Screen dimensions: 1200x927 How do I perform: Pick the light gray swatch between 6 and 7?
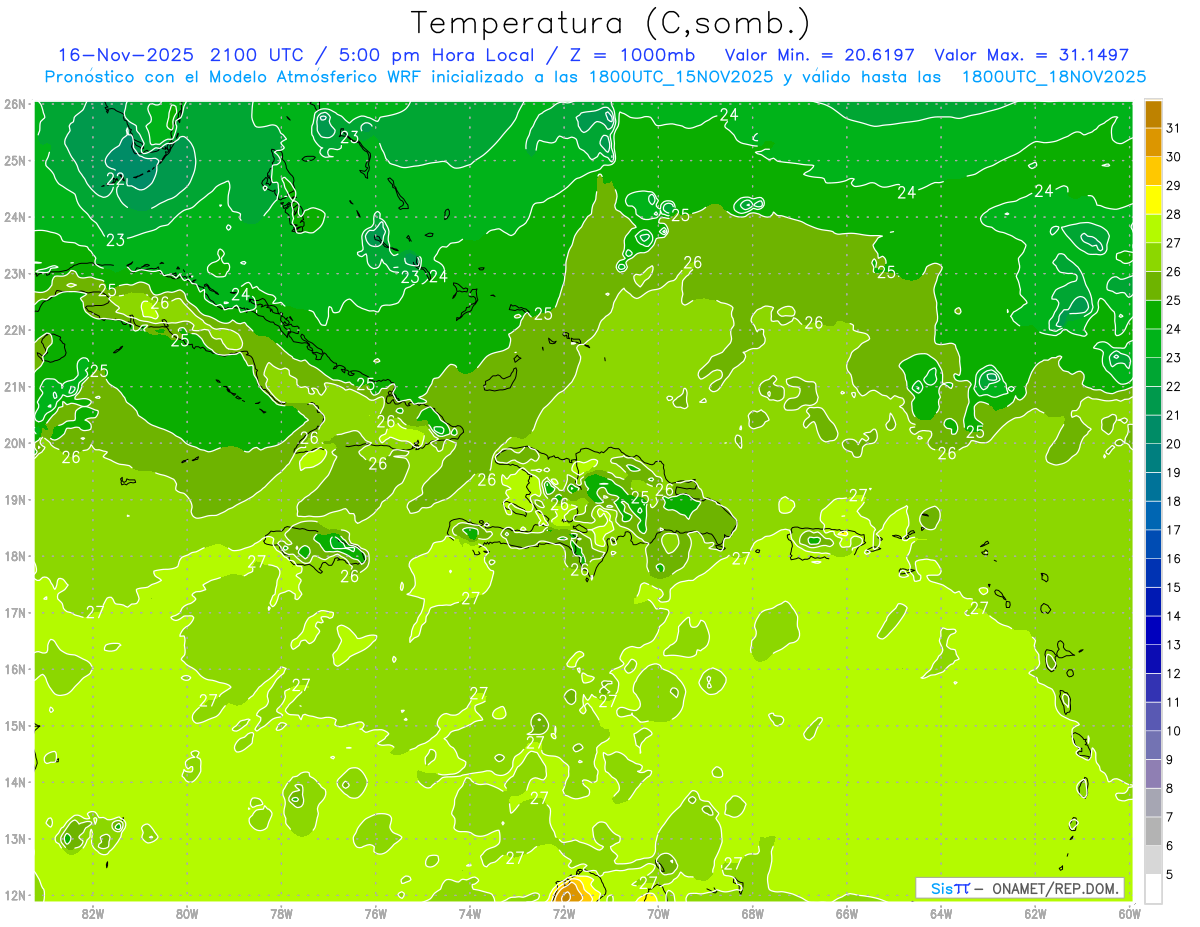click(x=1153, y=831)
